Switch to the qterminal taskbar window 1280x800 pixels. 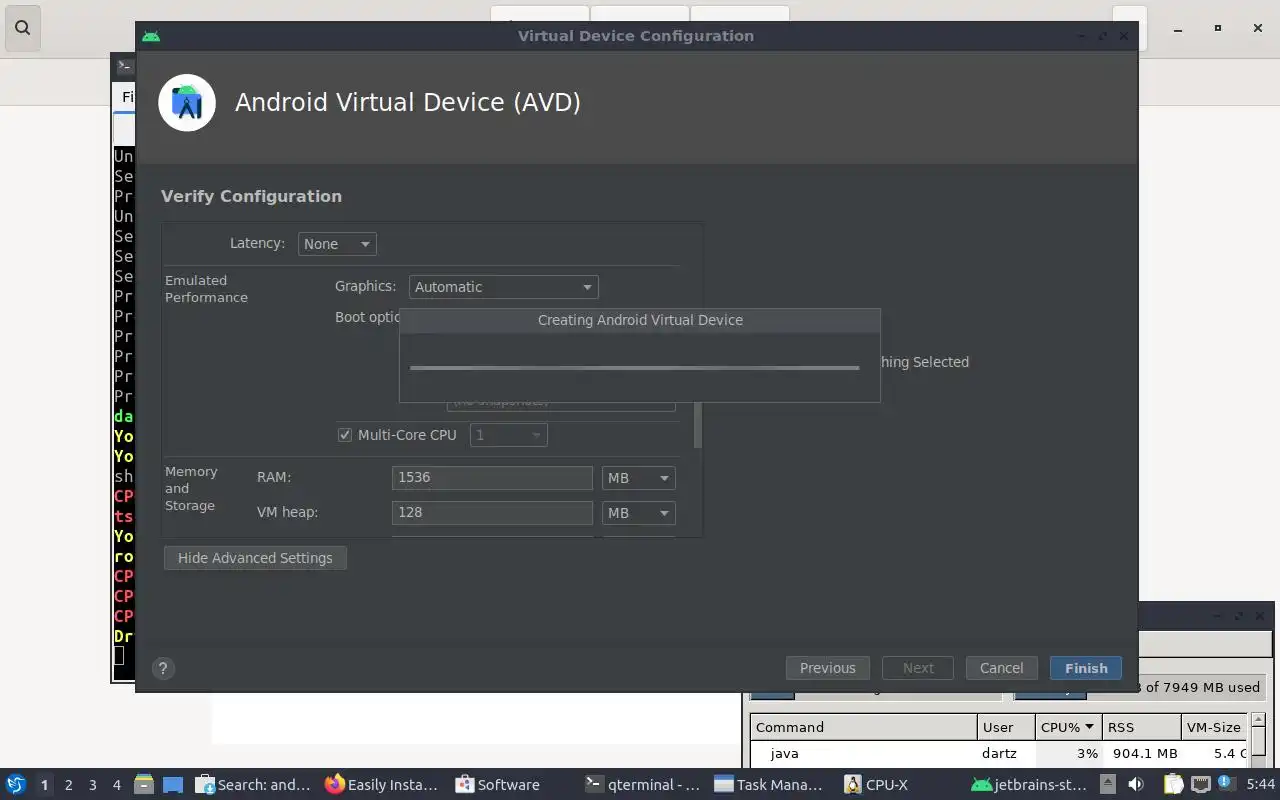pos(643,784)
